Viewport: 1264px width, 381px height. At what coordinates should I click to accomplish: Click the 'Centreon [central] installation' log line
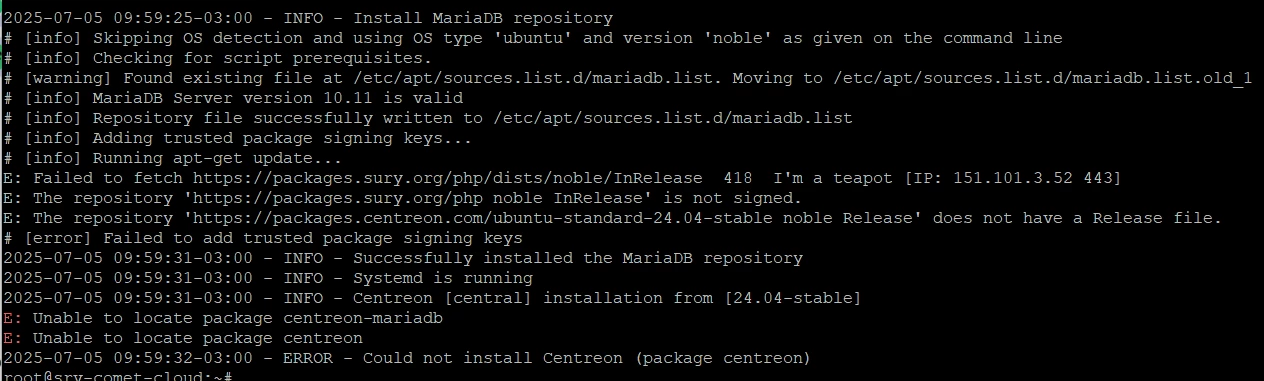click(x=432, y=298)
